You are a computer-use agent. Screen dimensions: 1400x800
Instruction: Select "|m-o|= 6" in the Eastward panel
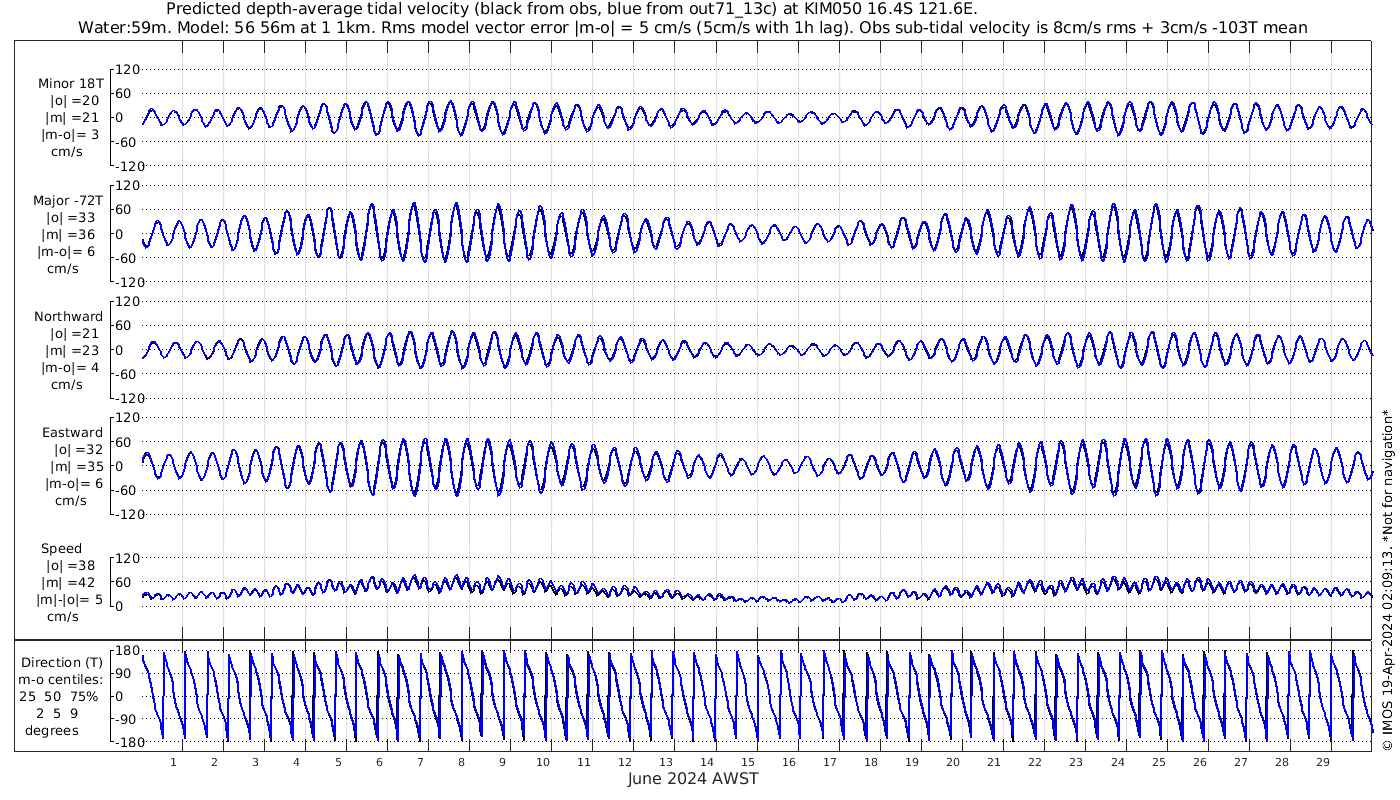coord(73,483)
